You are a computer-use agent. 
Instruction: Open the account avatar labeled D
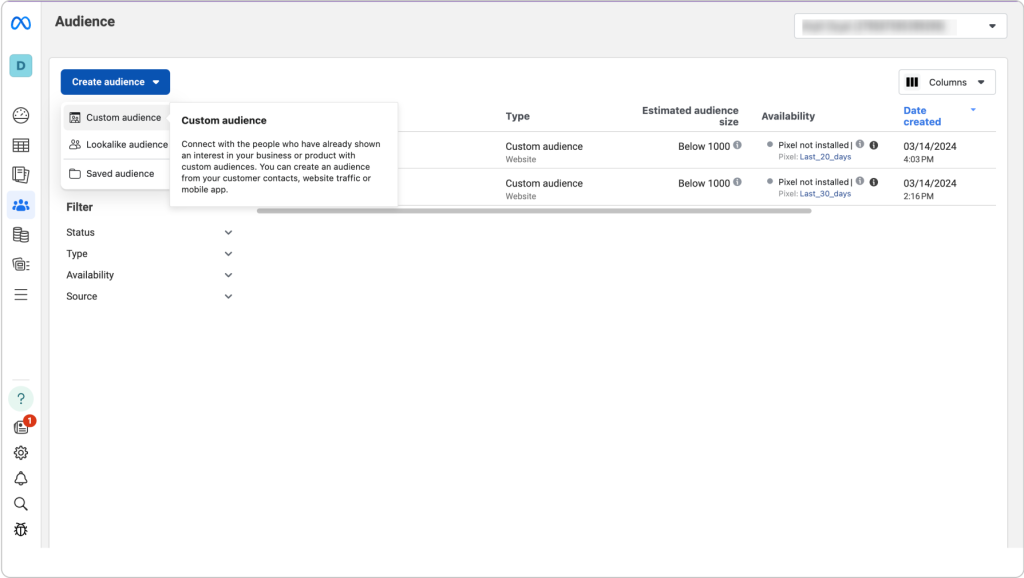pos(21,65)
